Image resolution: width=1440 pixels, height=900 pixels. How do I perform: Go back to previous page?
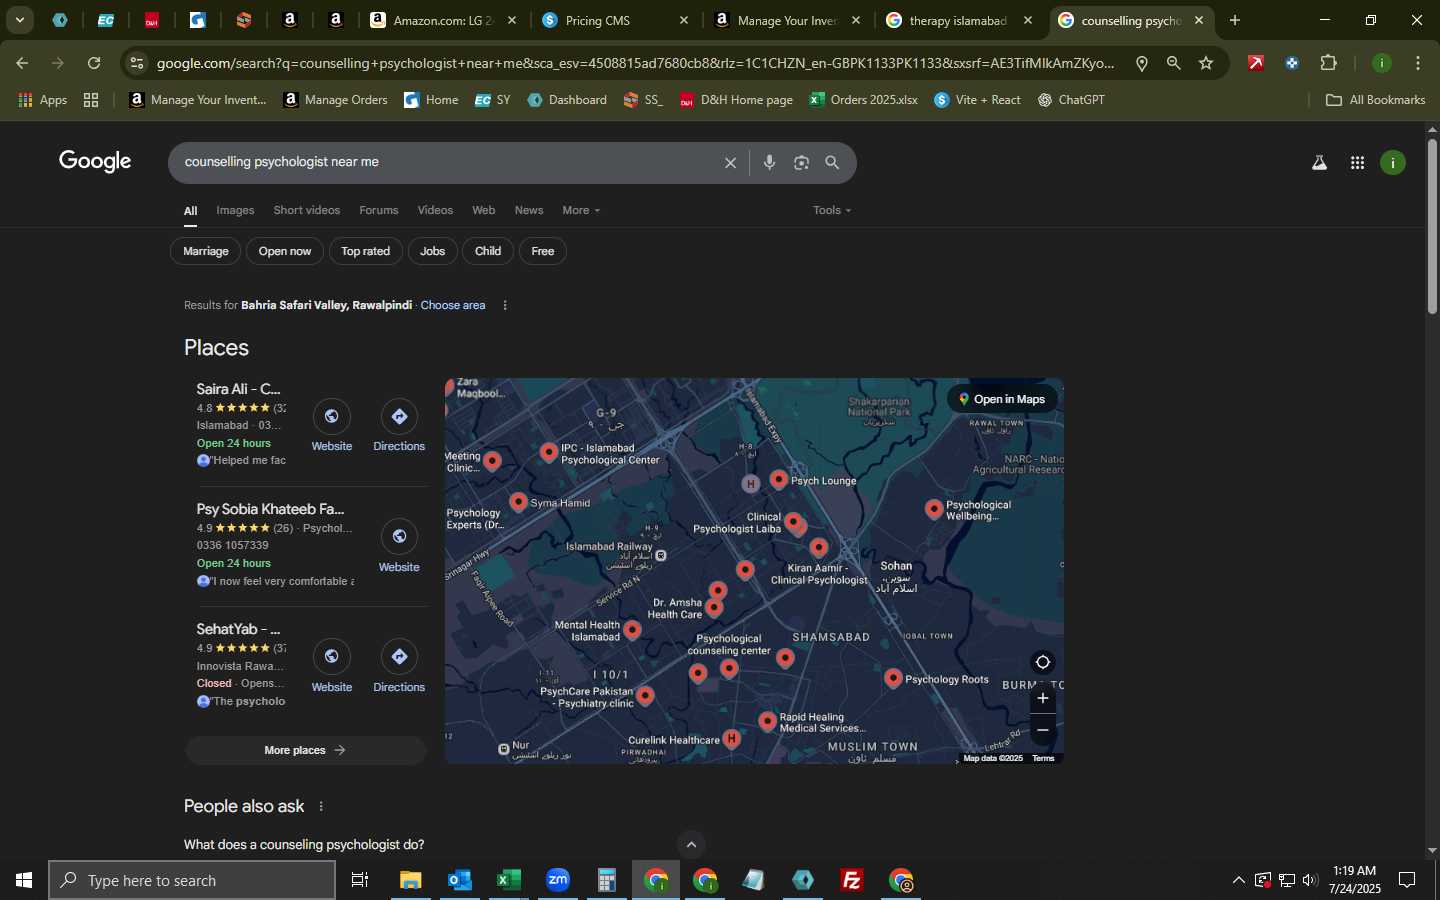[x=22, y=63]
